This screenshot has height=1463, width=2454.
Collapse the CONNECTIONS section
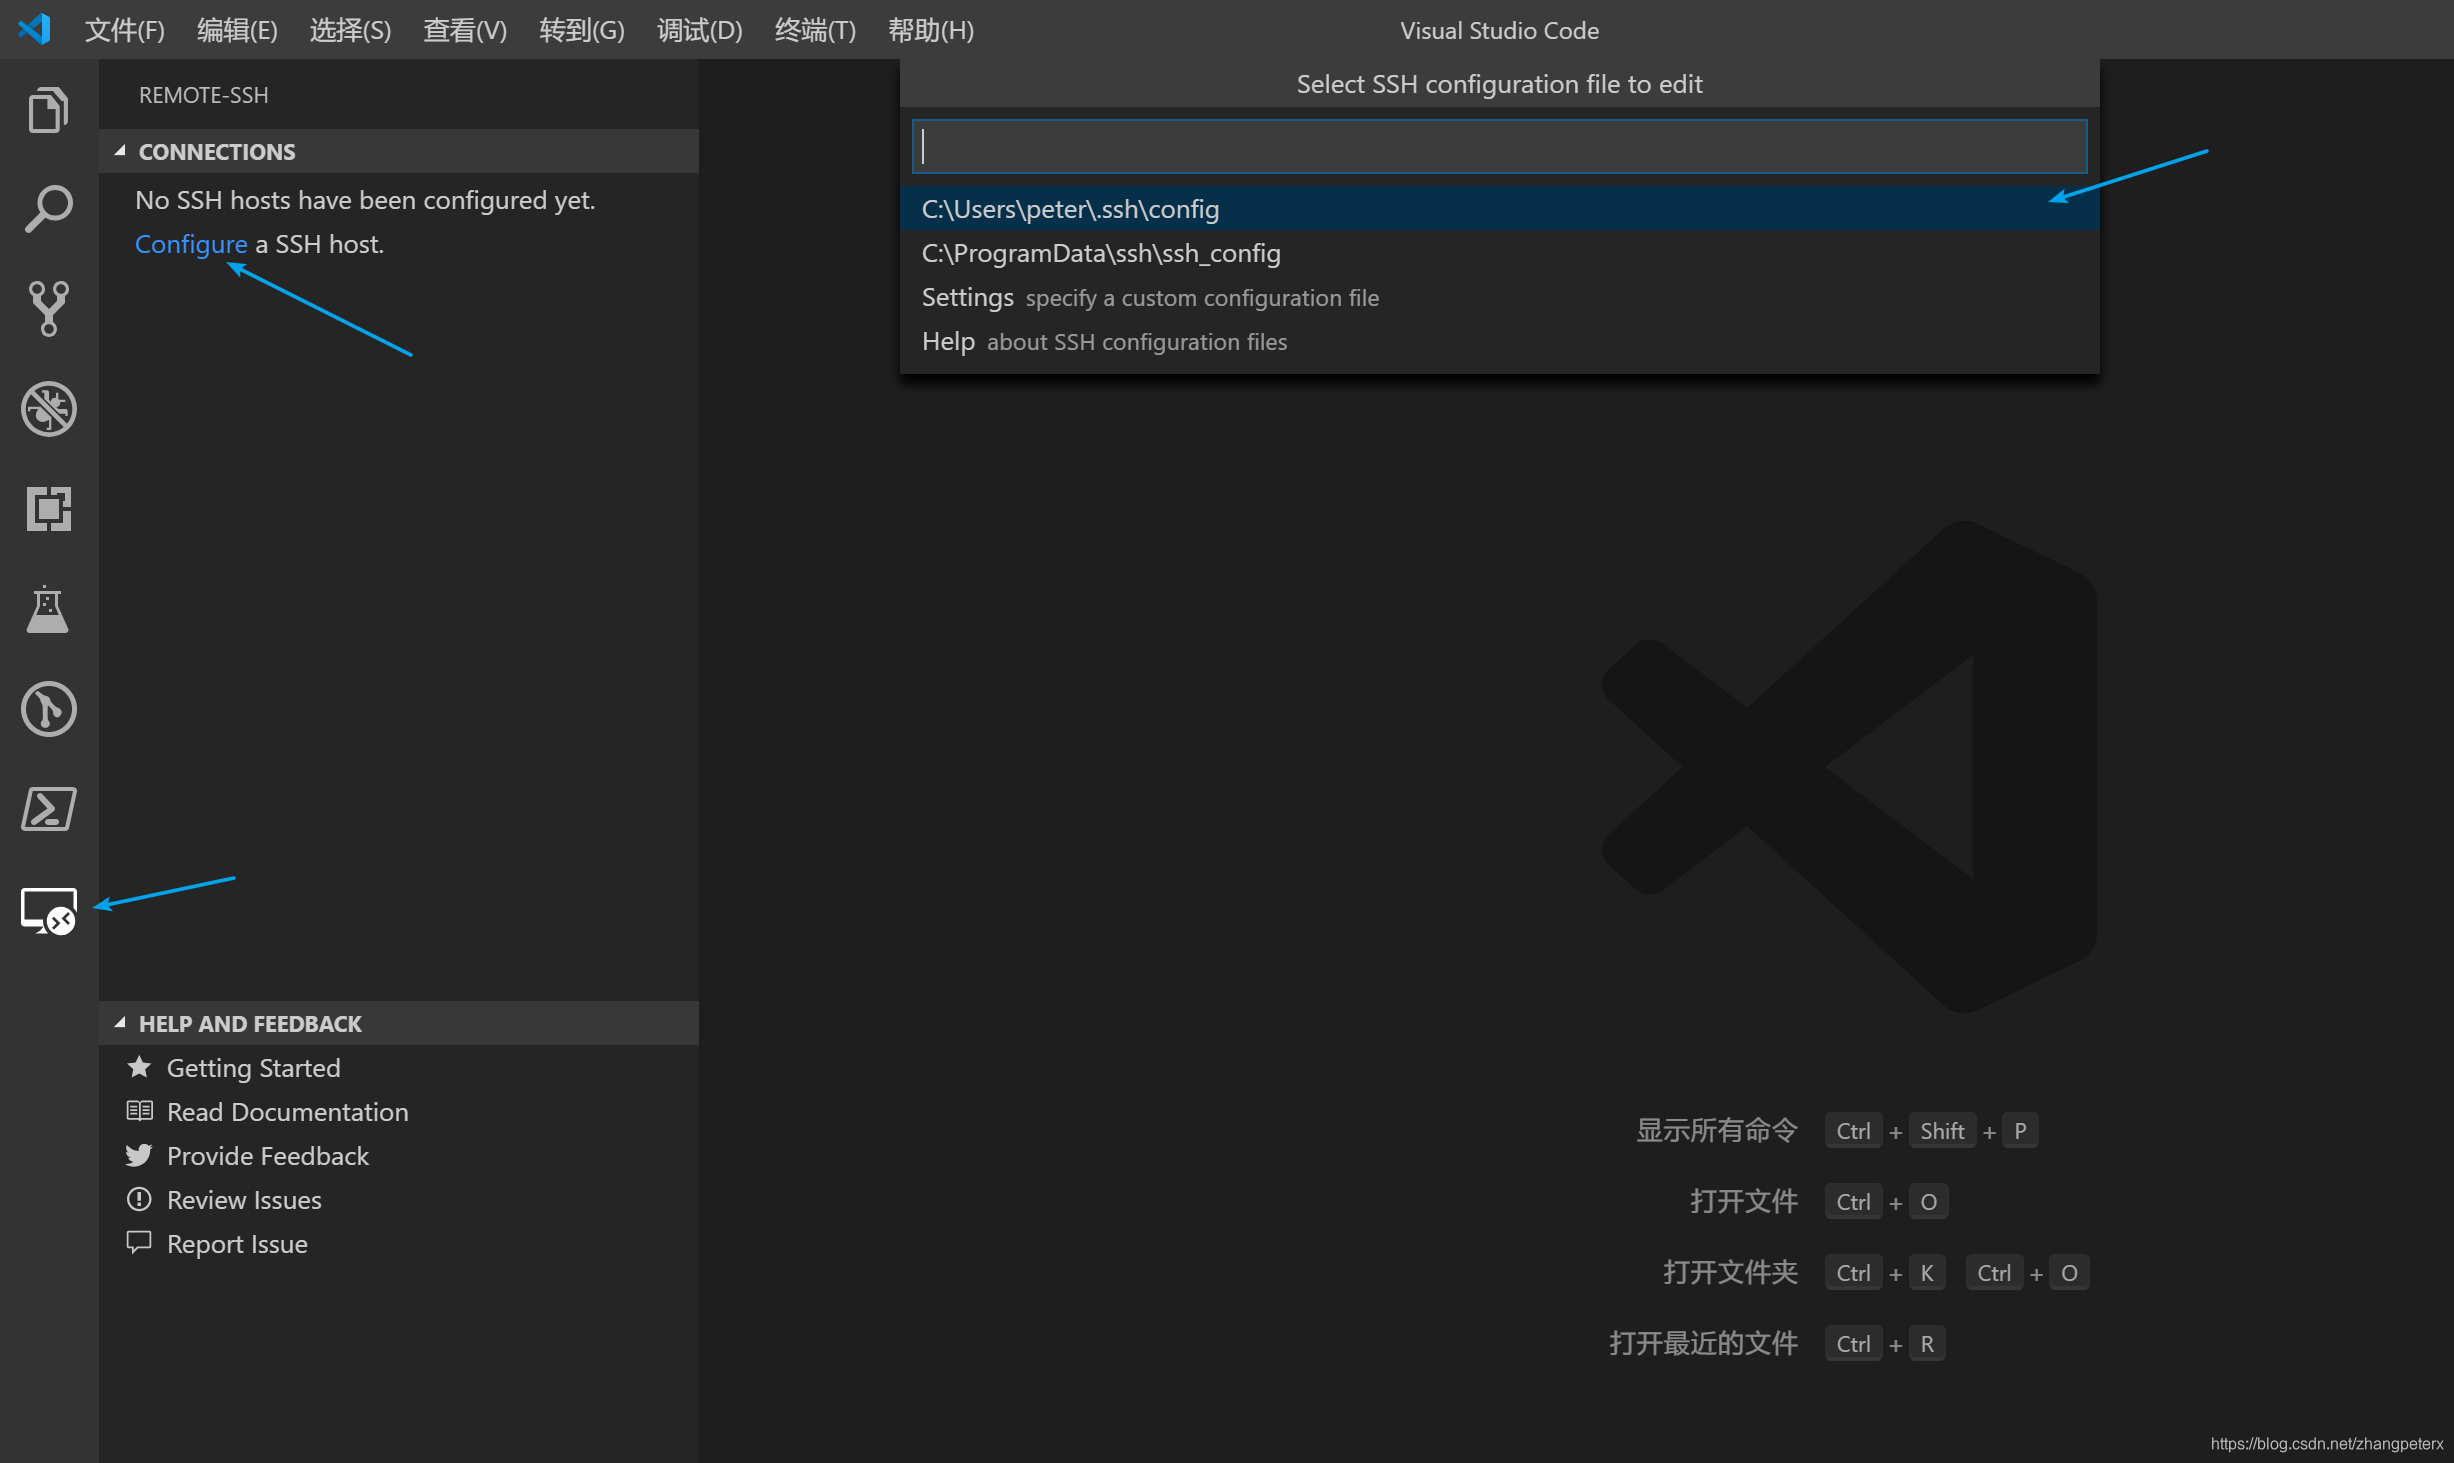pyautogui.click(x=398, y=151)
